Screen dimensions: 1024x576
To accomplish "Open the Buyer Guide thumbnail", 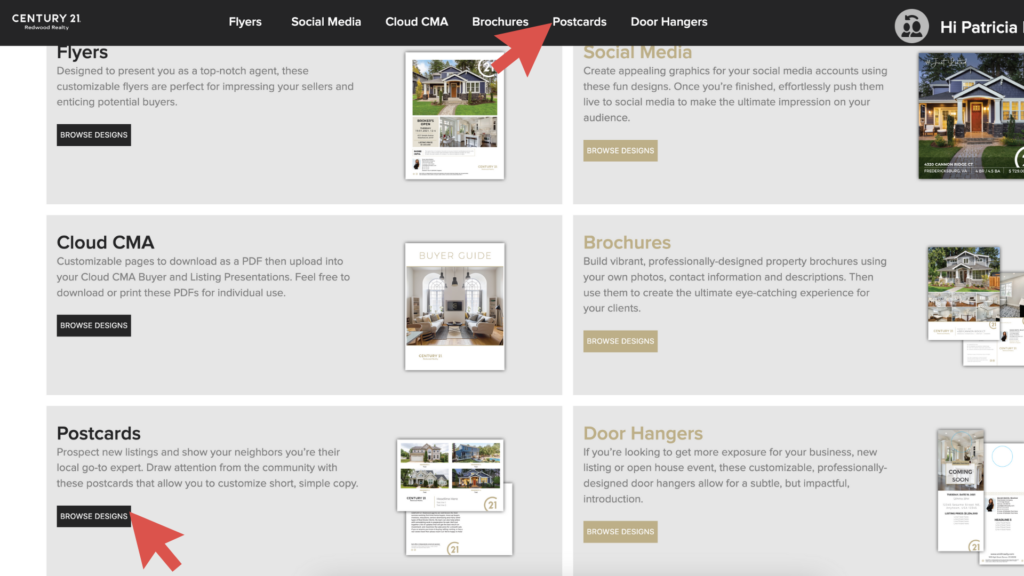I will pos(455,306).
